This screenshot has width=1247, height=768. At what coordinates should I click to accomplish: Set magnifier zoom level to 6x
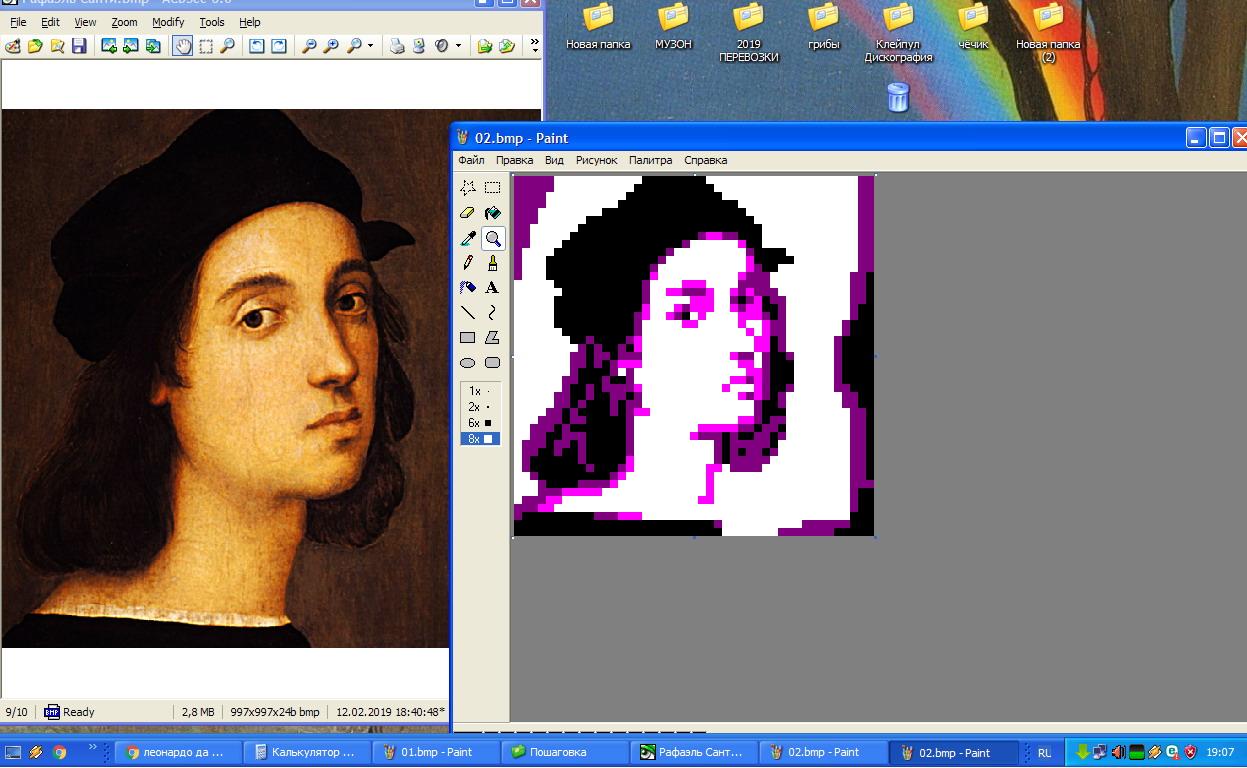pyautogui.click(x=480, y=423)
